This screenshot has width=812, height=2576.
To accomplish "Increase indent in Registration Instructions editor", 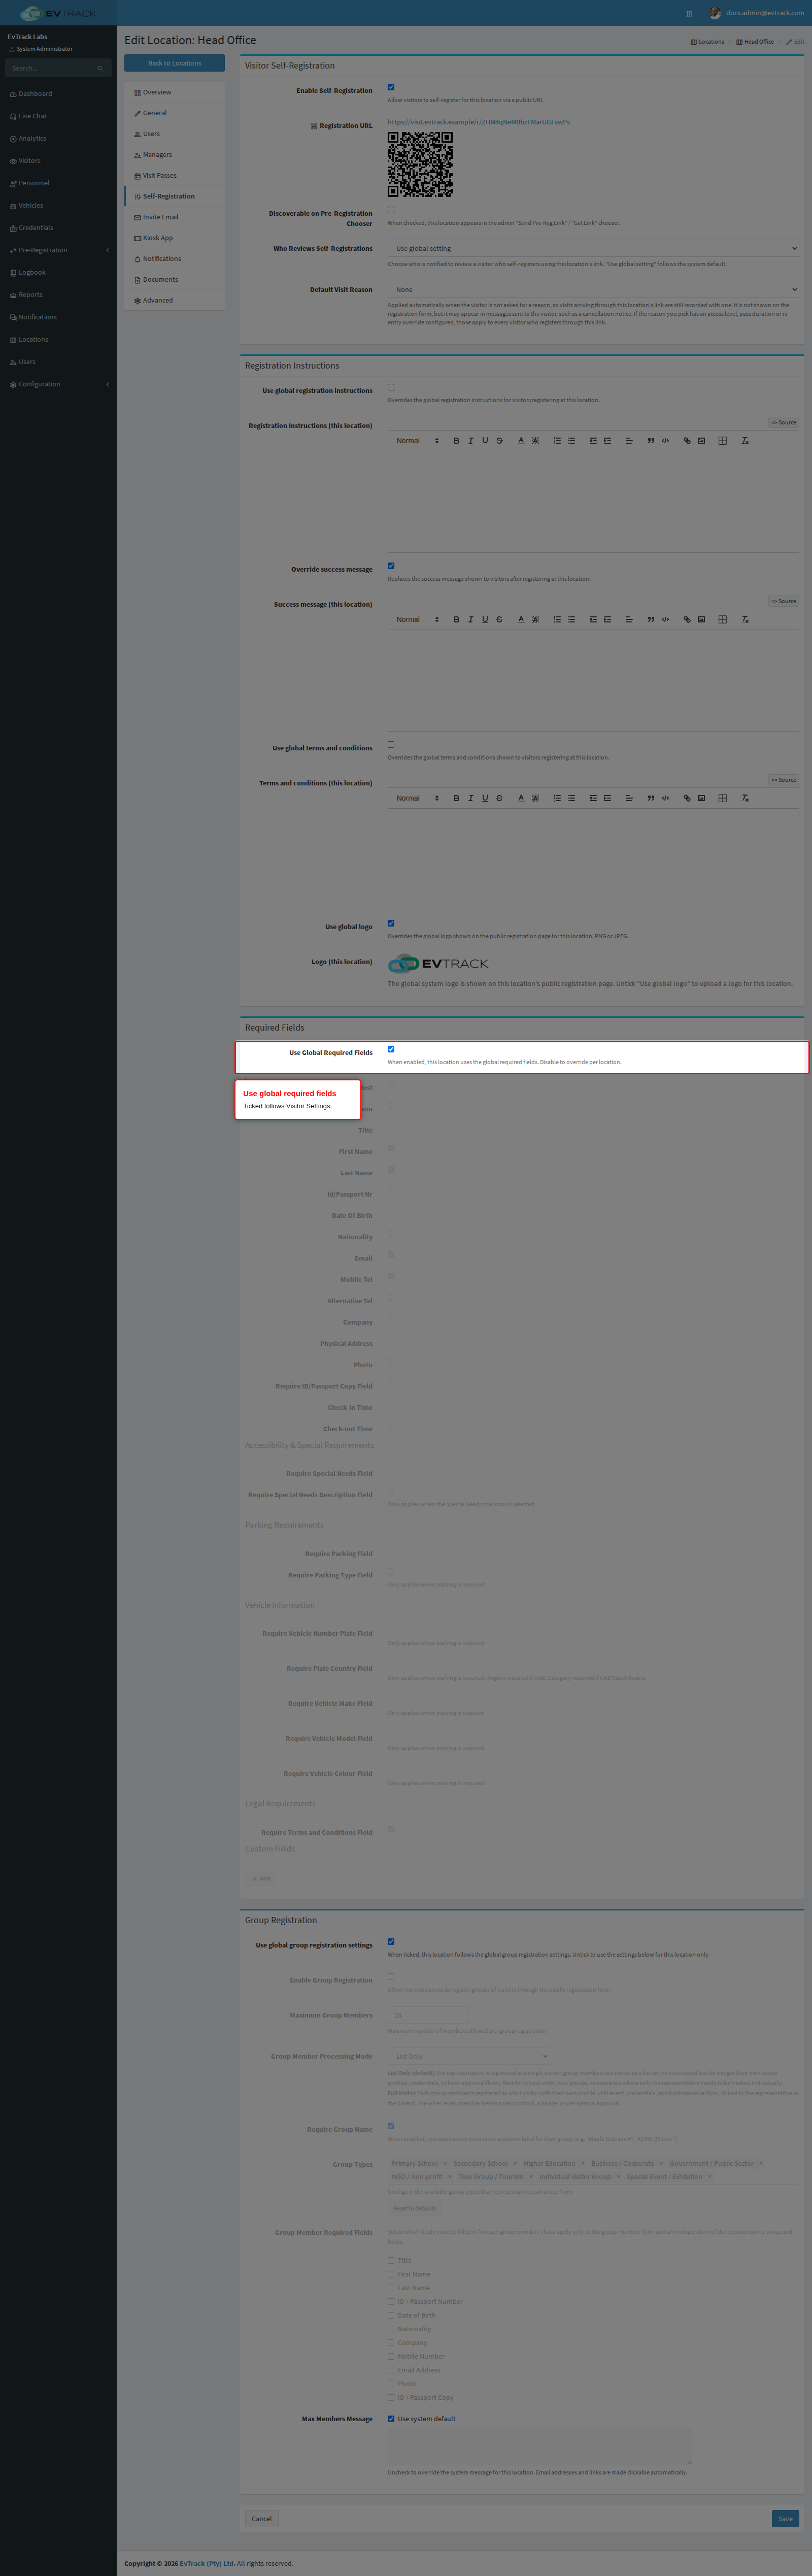I will (607, 441).
